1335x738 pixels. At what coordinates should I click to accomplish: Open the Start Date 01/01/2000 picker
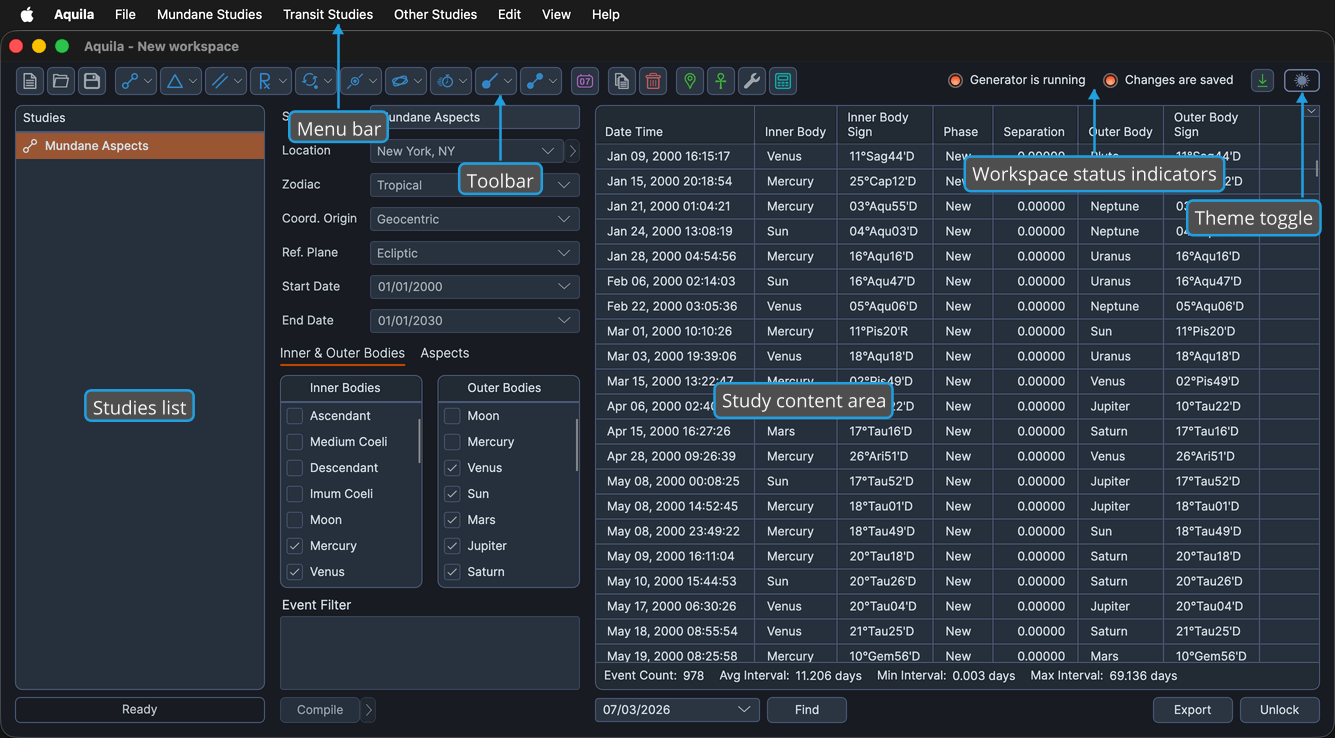(475, 287)
